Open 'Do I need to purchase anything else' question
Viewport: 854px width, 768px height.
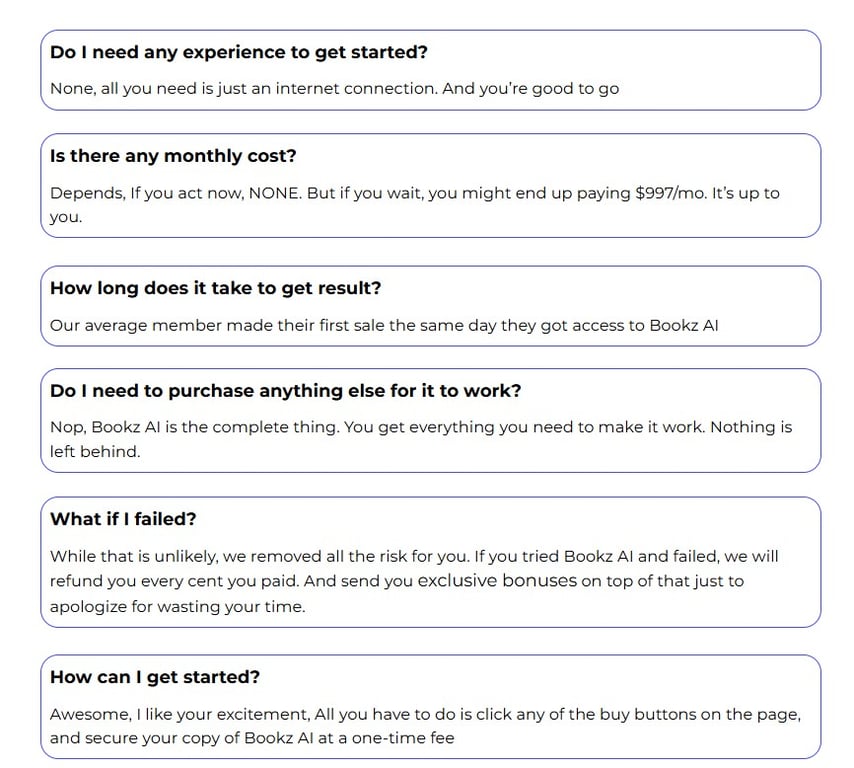(285, 391)
